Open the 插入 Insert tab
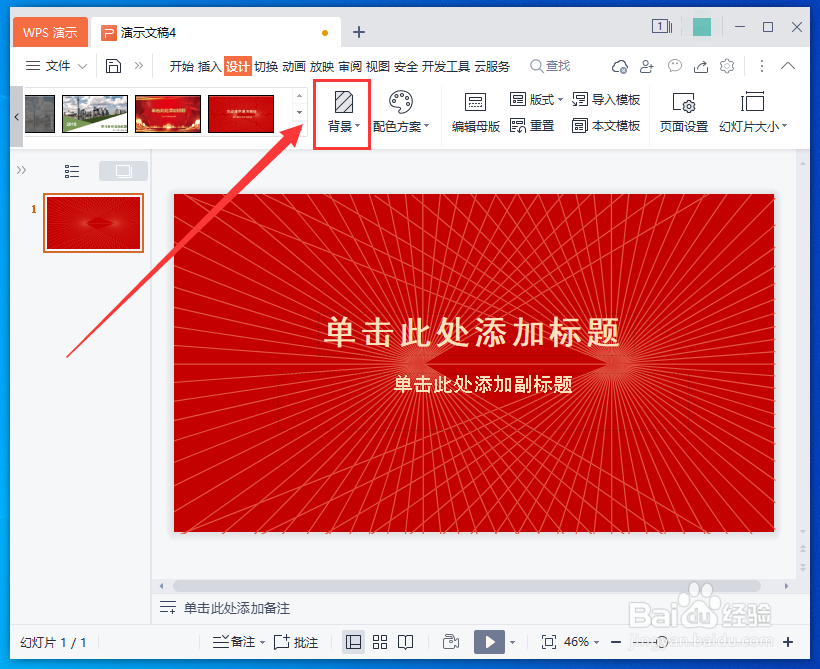Image resolution: width=820 pixels, height=669 pixels. pyautogui.click(x=209, y=66)
